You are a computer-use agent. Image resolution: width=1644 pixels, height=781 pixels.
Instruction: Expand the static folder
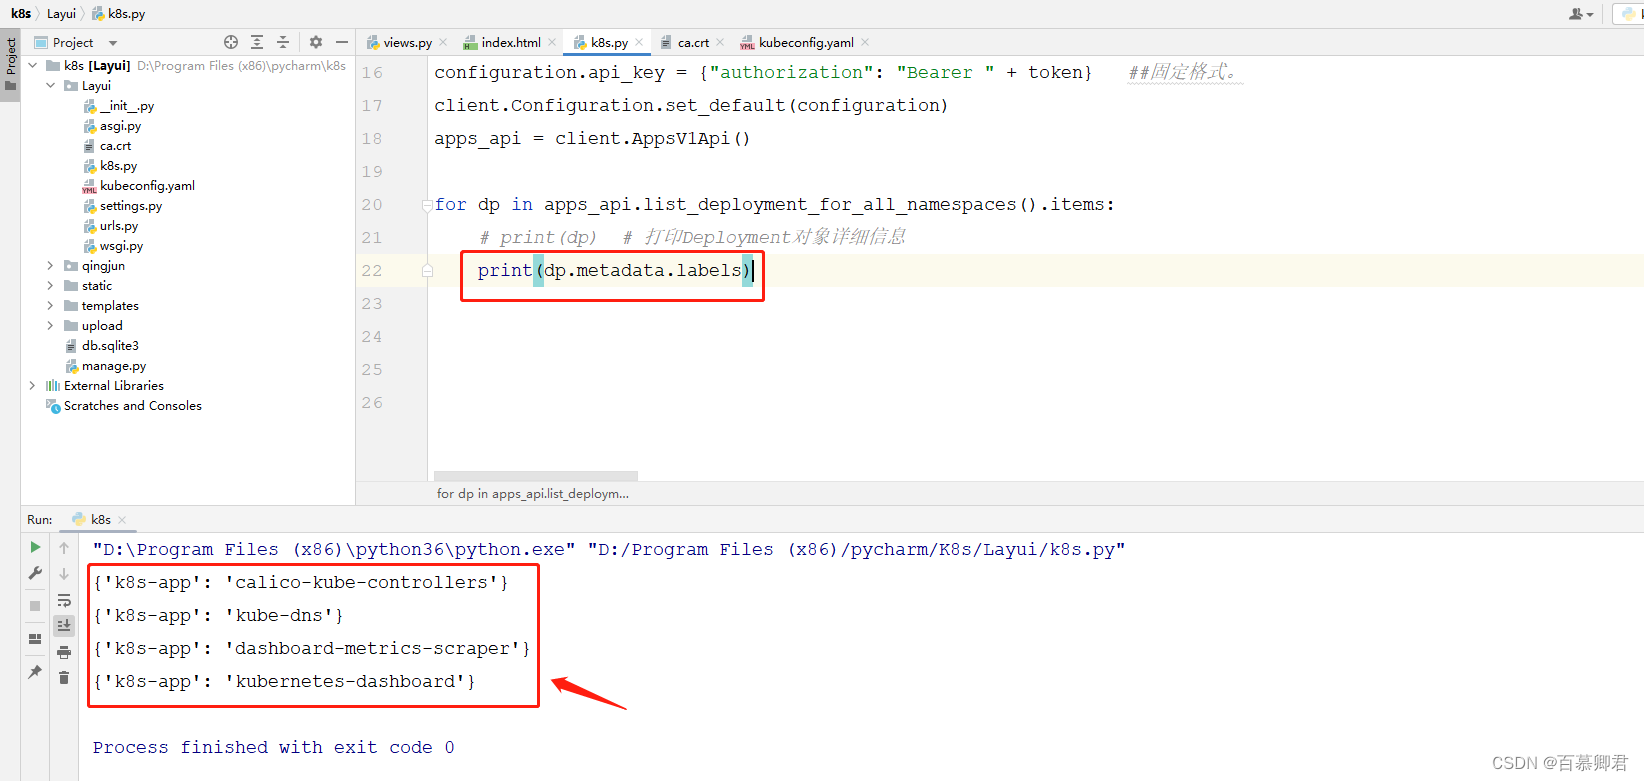(51, 286)
